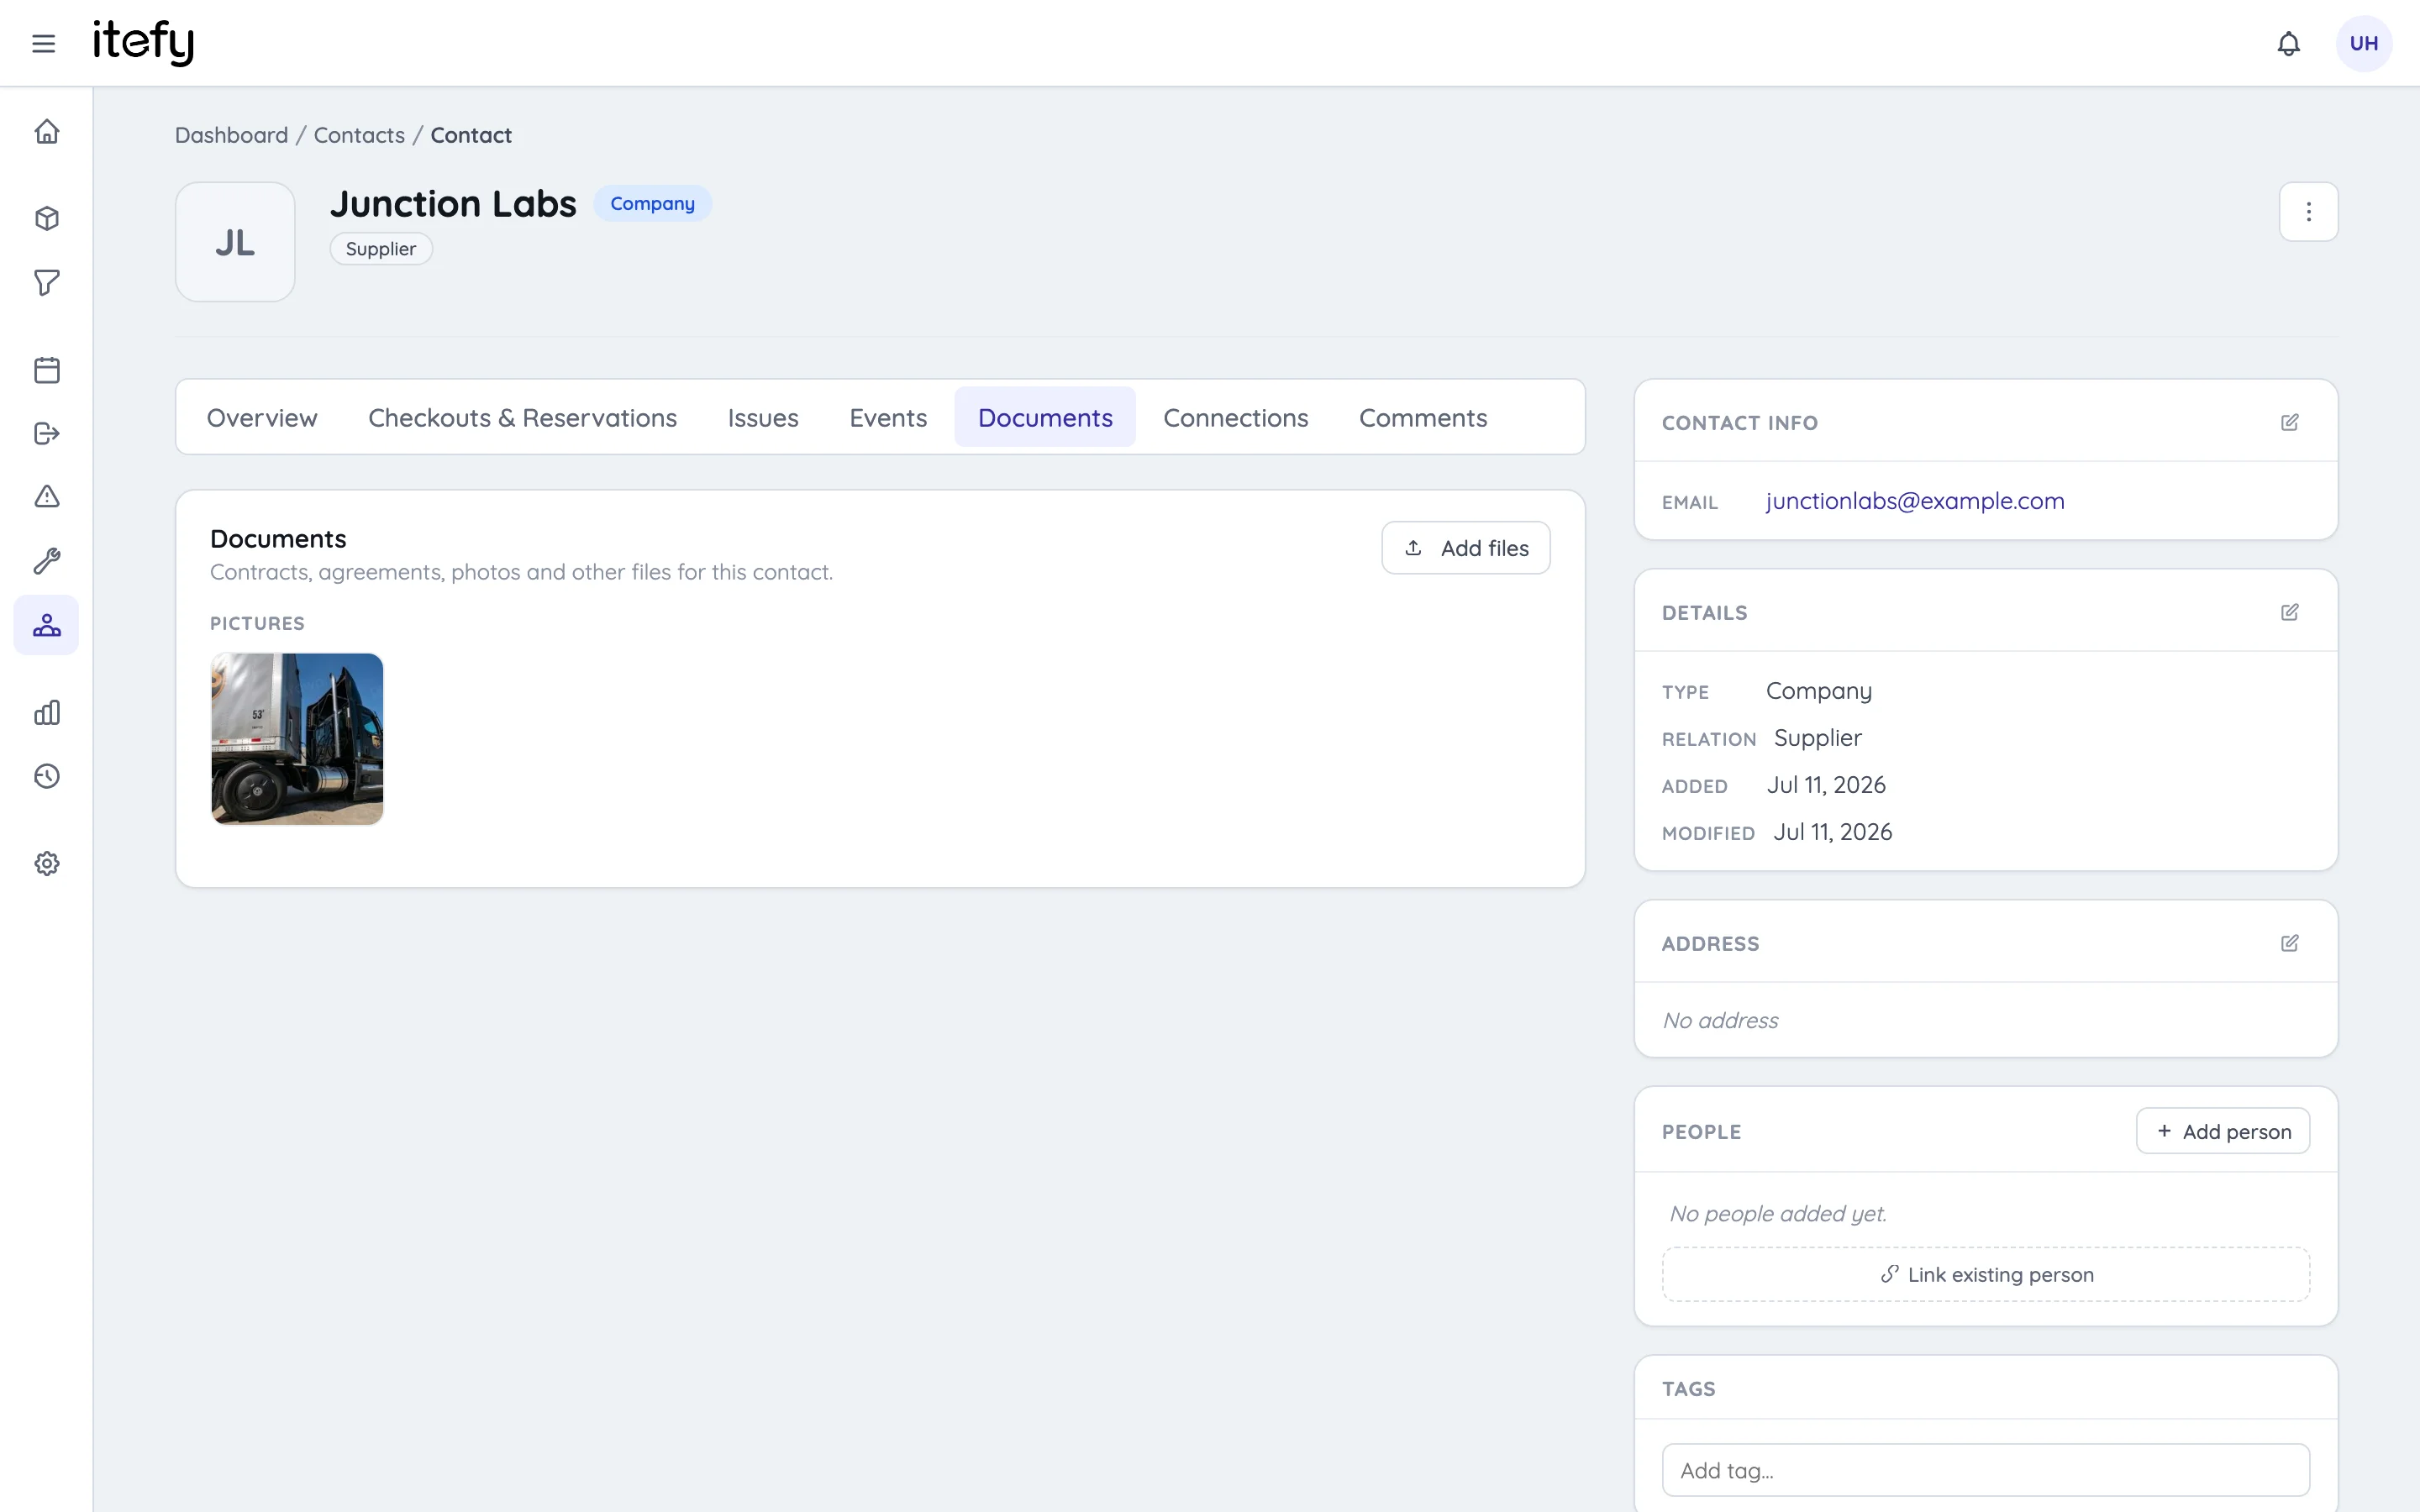
Task: Select the contacts people sidebar icon
Action: tap(46, 625)
